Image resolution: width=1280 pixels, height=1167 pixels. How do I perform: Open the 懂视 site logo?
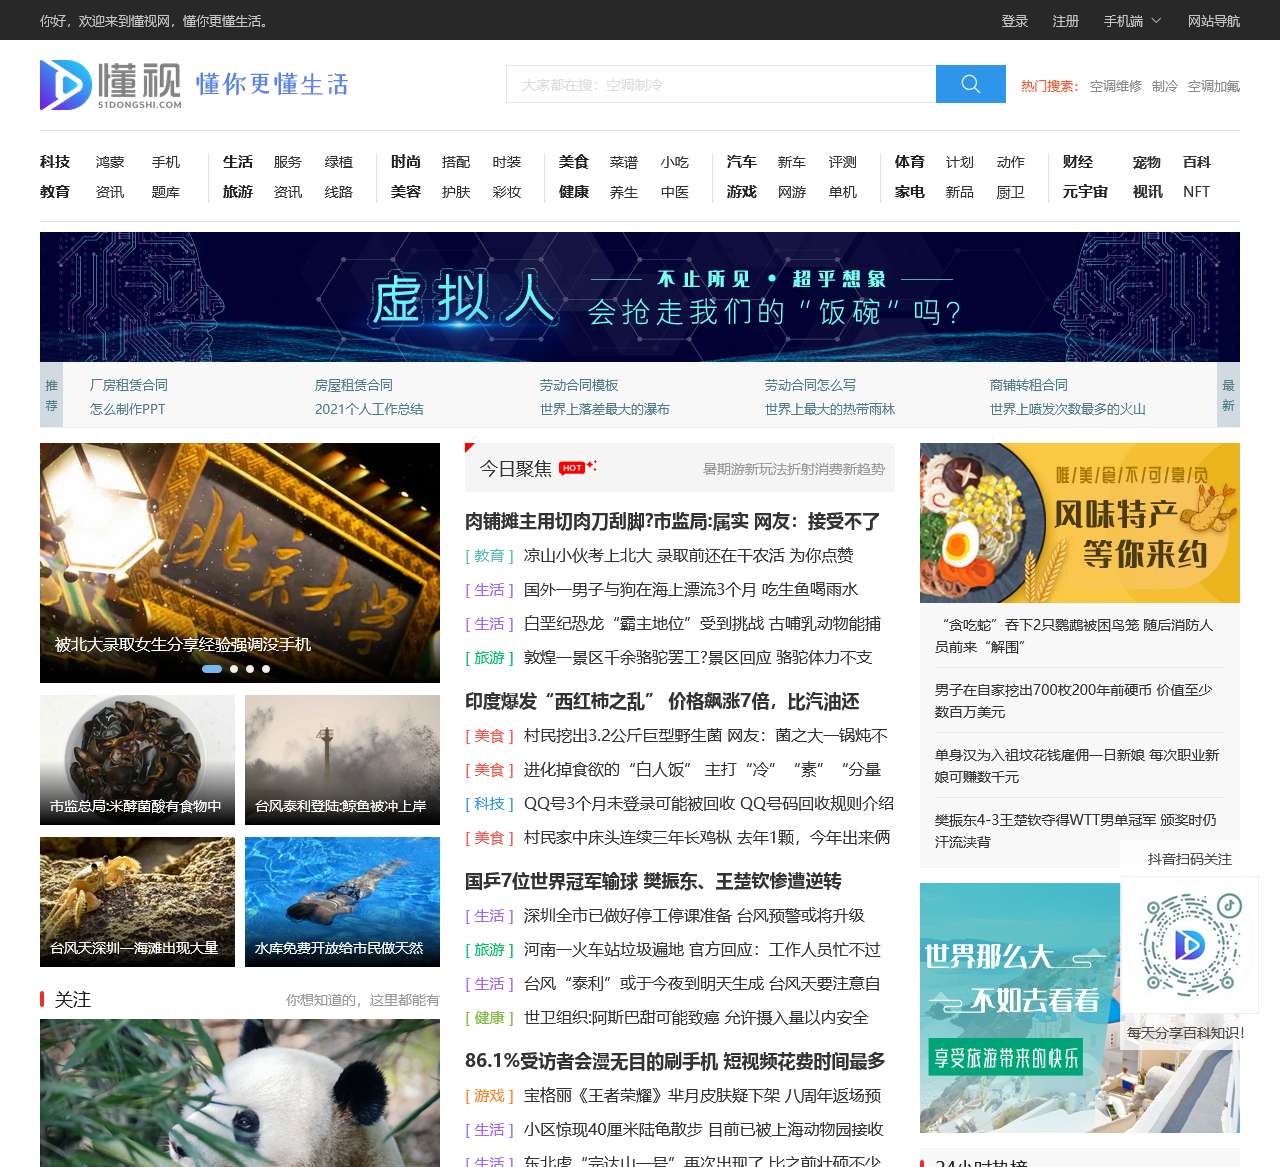tap(111, 84)
